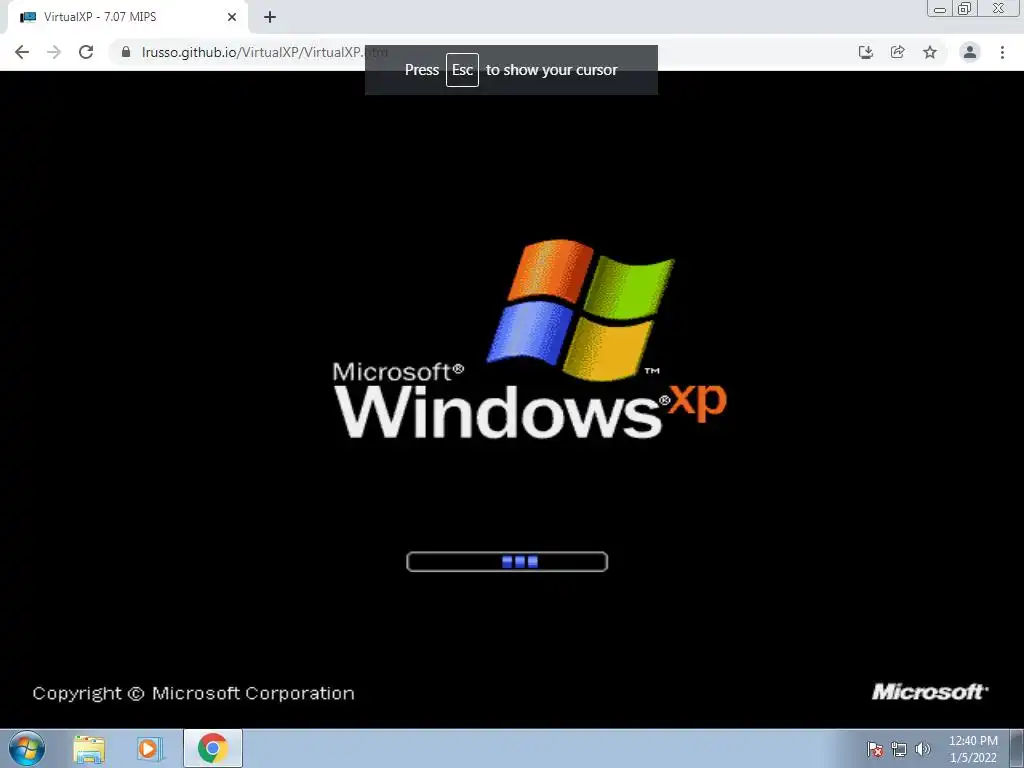Click the Windows XP flag logo

pyautogui.click(x=581, y=310)
